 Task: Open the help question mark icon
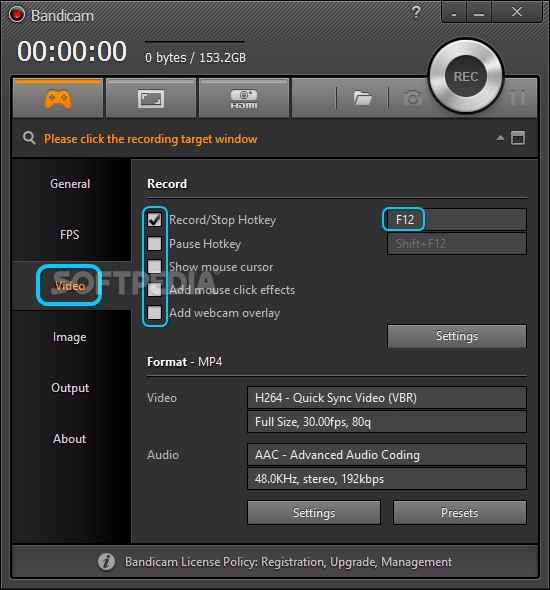pos(416,12)
